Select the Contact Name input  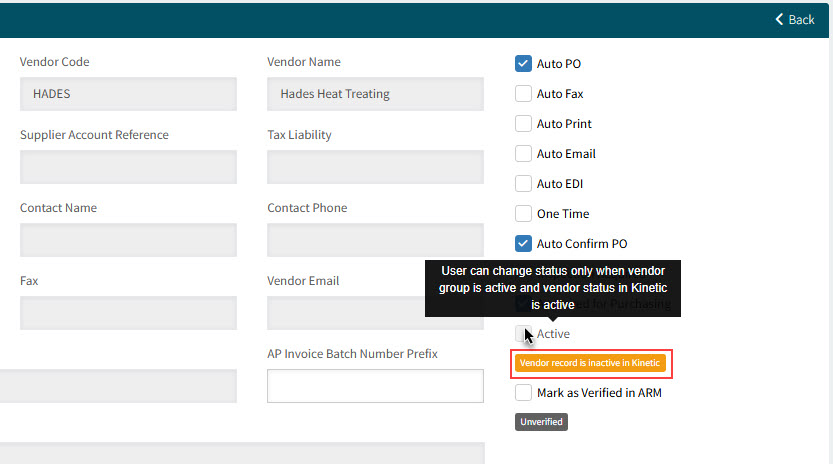[128, 240]
